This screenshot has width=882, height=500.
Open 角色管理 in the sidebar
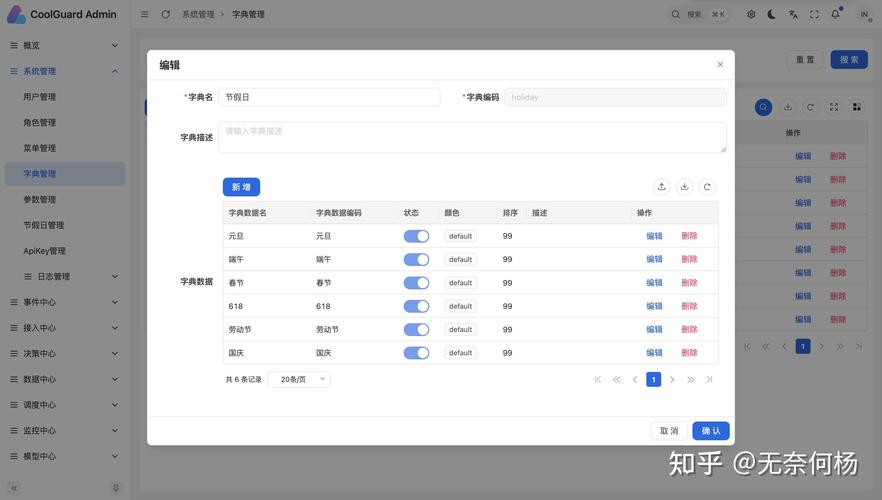point(65,123)
